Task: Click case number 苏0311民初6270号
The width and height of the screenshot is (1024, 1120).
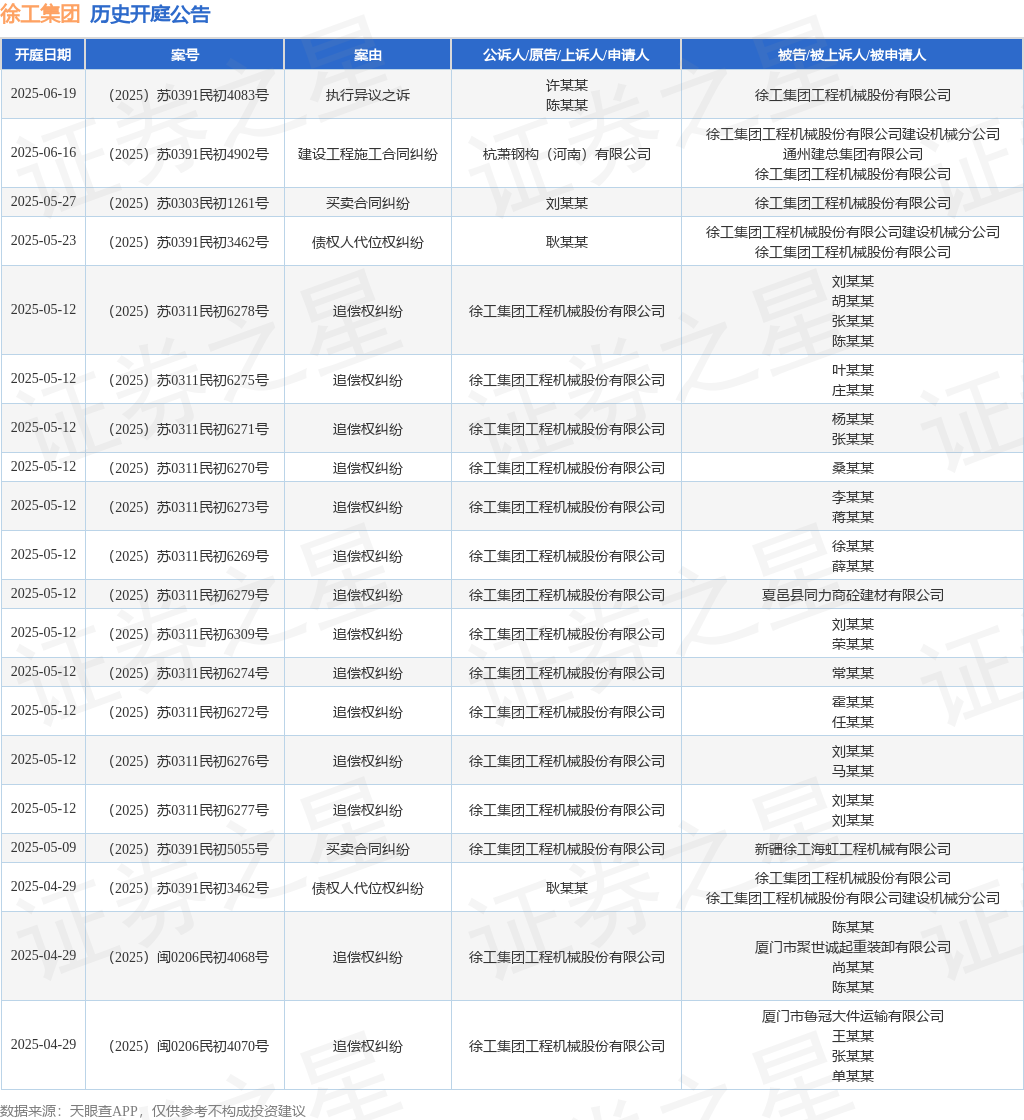Action: [x=189, y=469]
